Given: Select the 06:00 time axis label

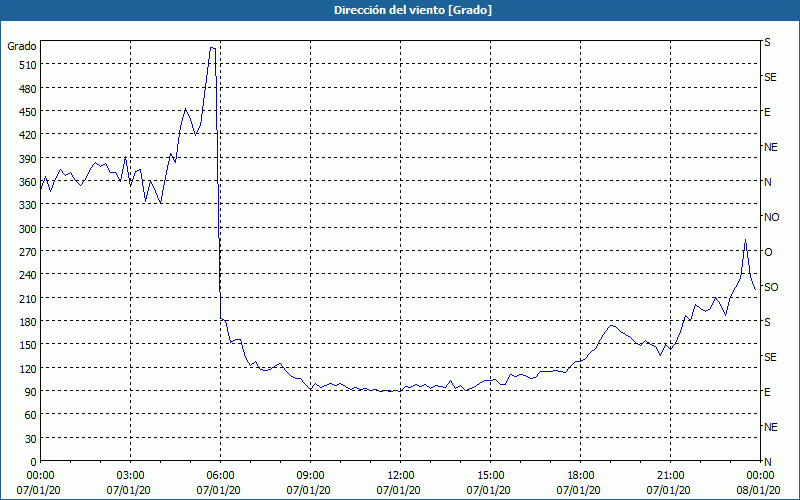Looking at the screenshot, I should pyautogui.click(x=220, y=476).
